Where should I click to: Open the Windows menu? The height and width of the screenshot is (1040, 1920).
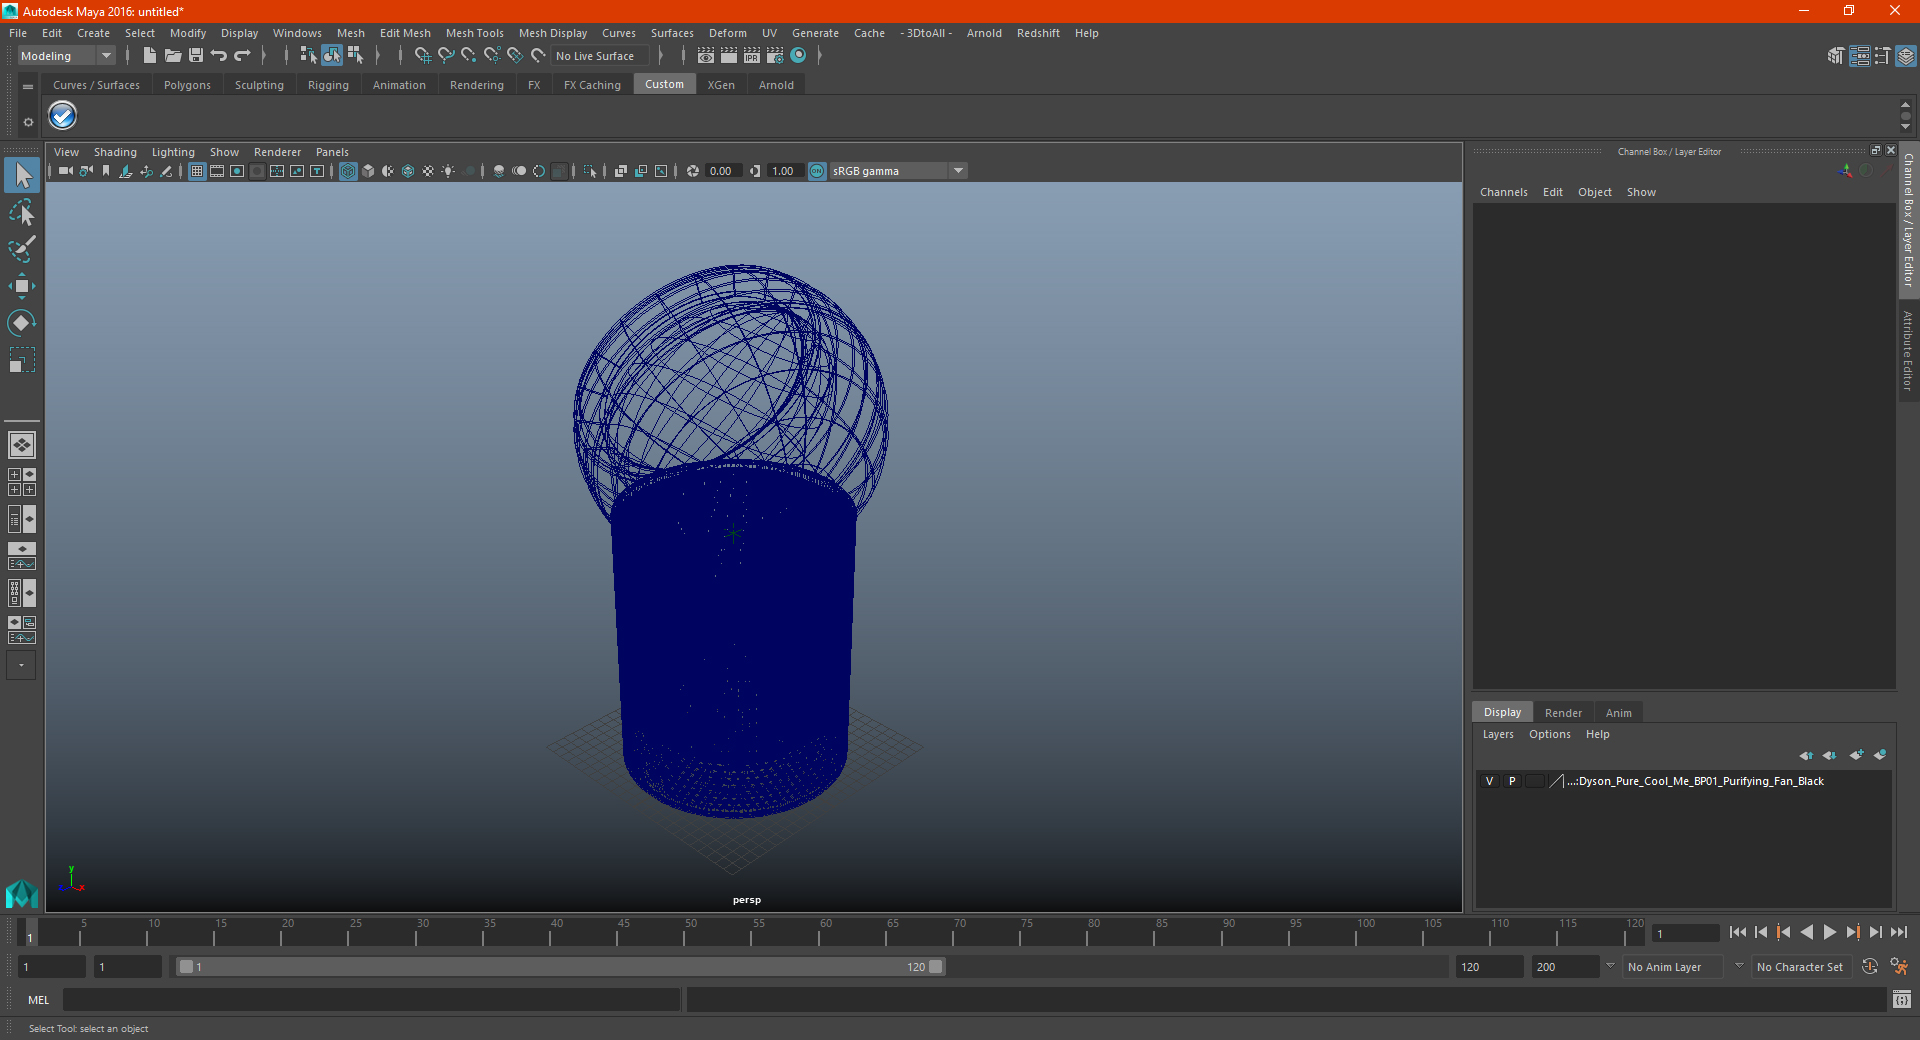[x=297, y=33]
